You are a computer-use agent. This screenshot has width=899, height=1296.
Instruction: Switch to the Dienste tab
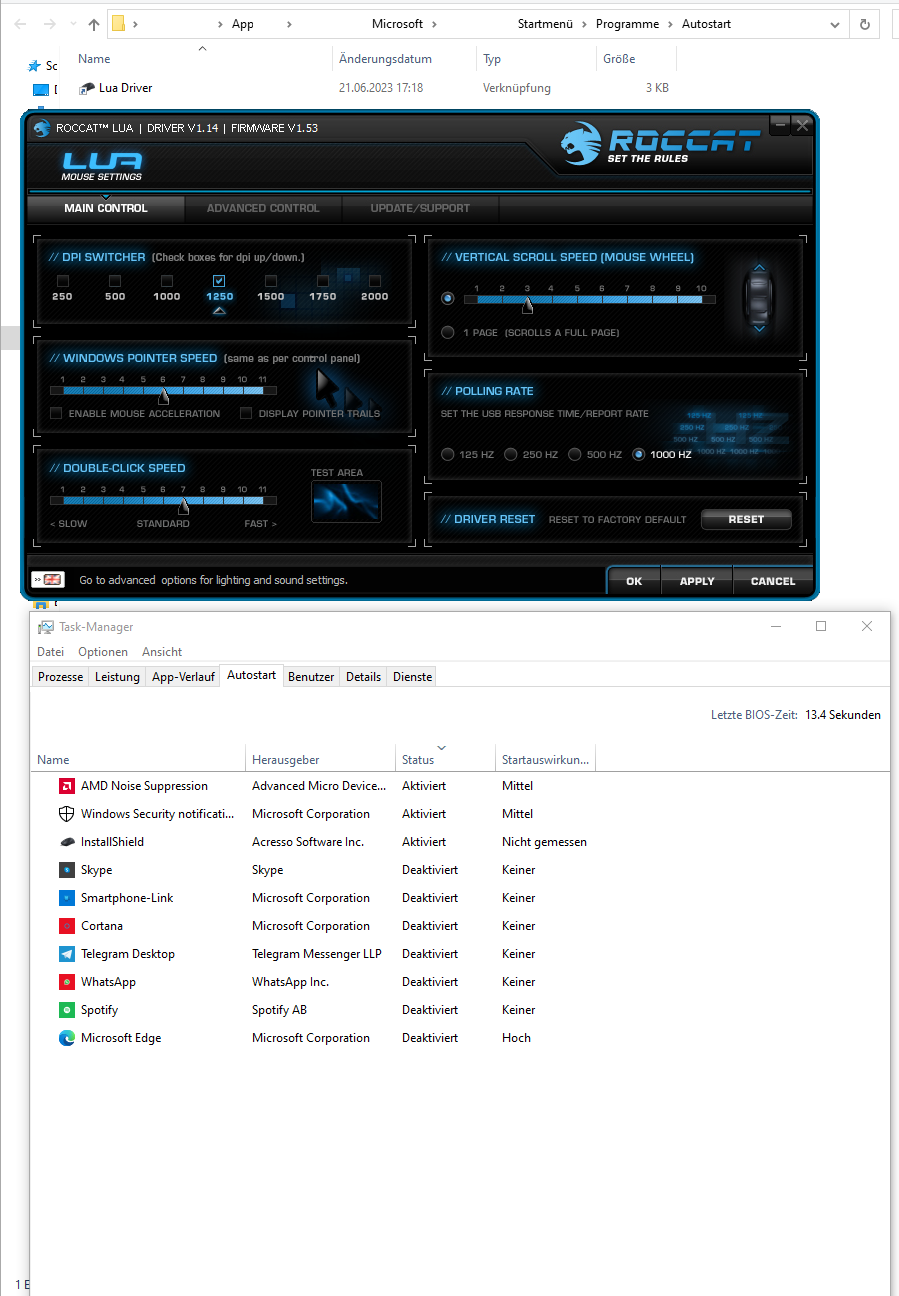tap(413, 677)
